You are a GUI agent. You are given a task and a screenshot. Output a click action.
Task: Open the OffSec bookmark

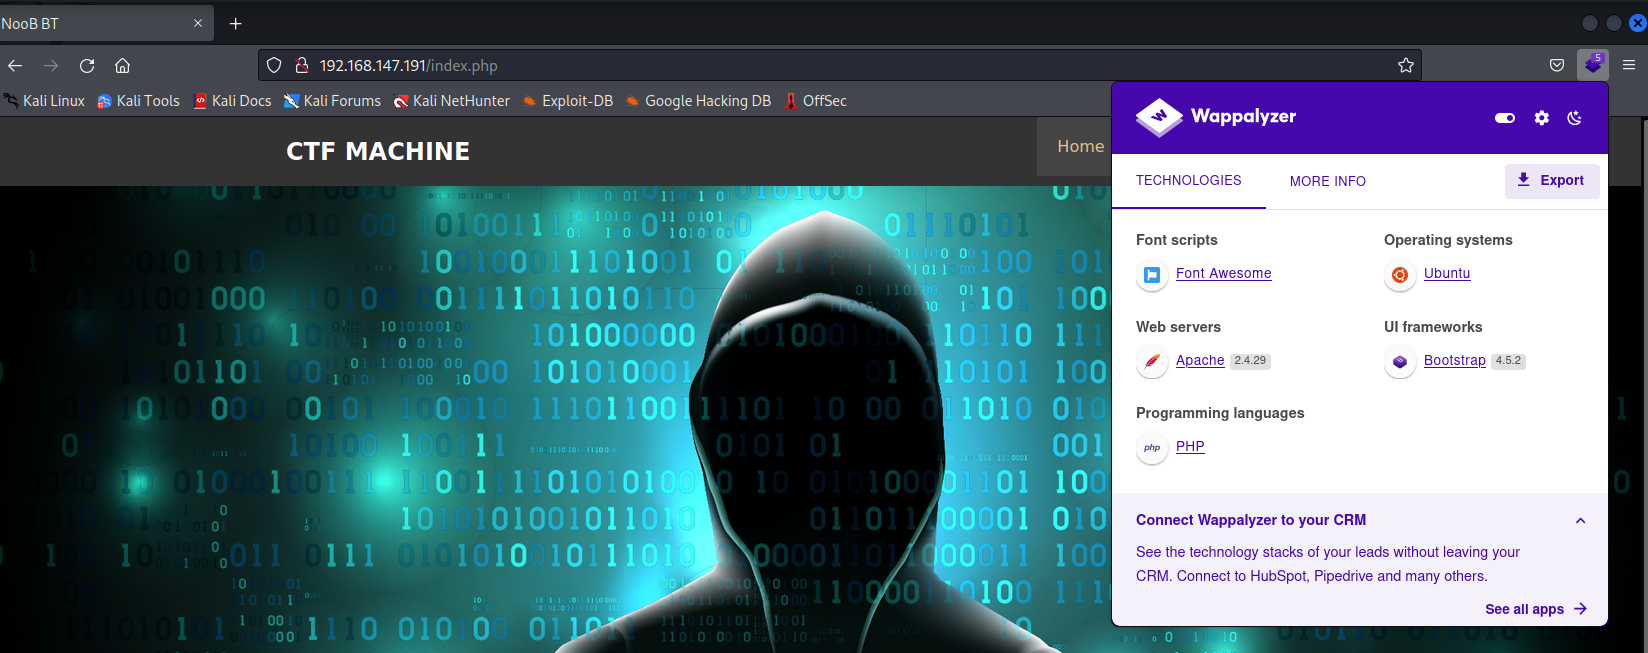point(815,101)
